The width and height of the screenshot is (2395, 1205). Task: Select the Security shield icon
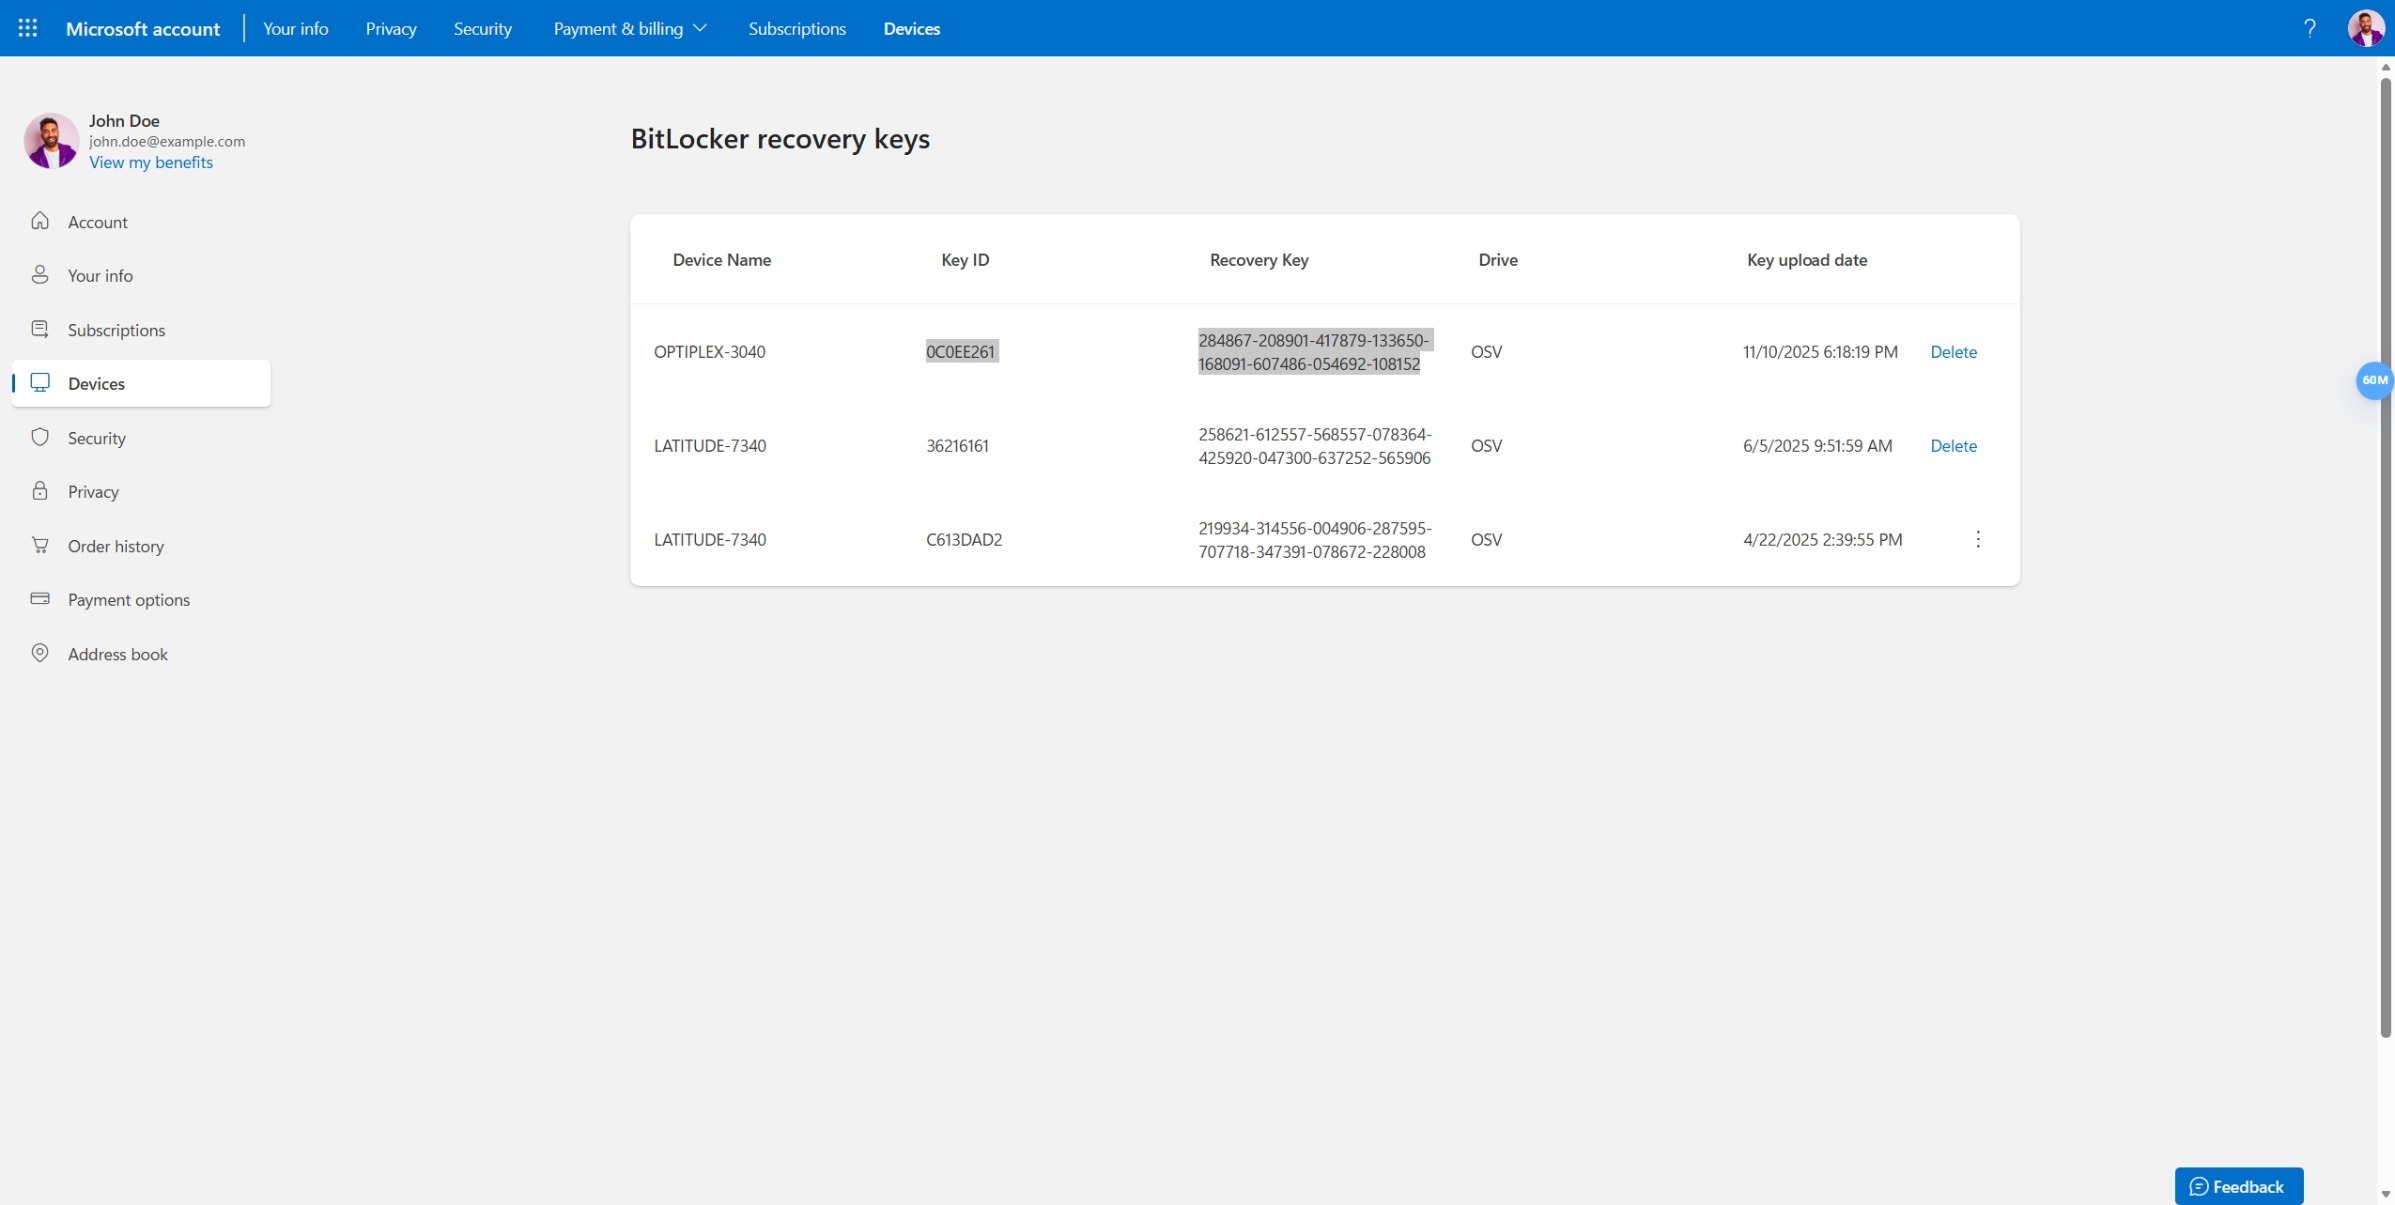40,437
